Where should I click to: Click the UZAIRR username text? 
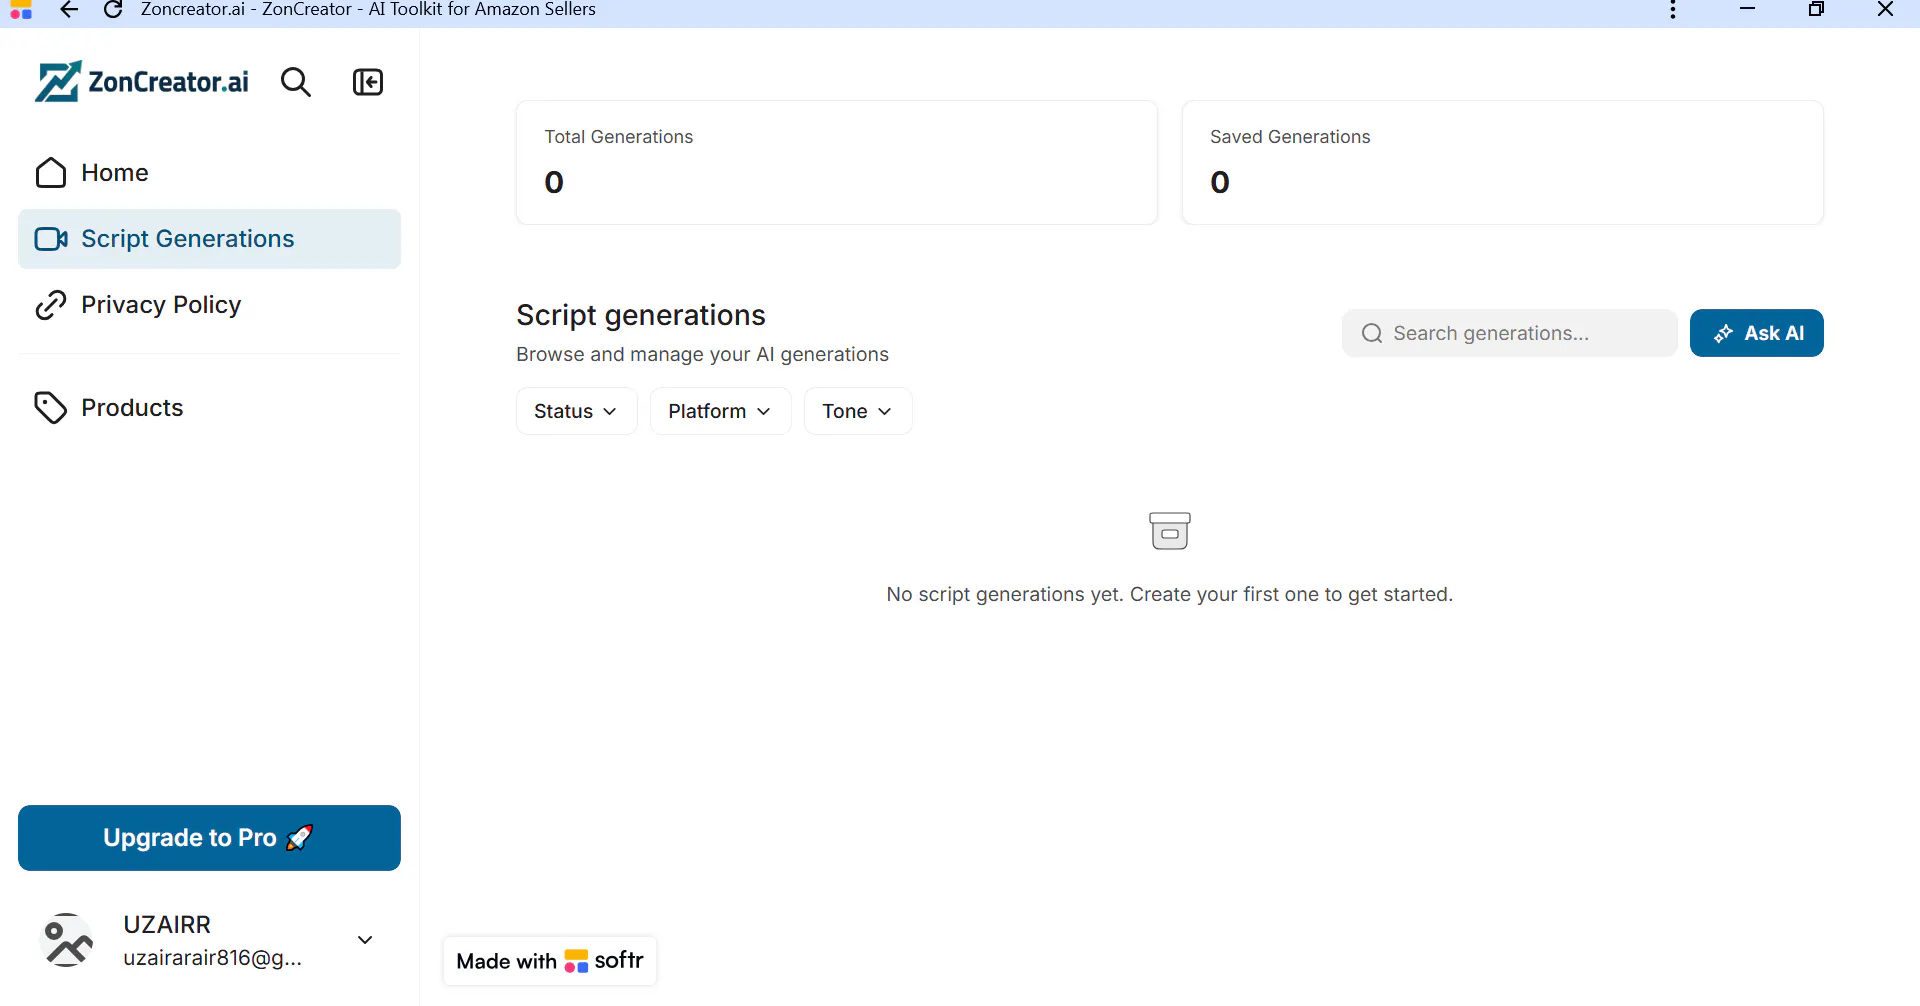(167, 925)
